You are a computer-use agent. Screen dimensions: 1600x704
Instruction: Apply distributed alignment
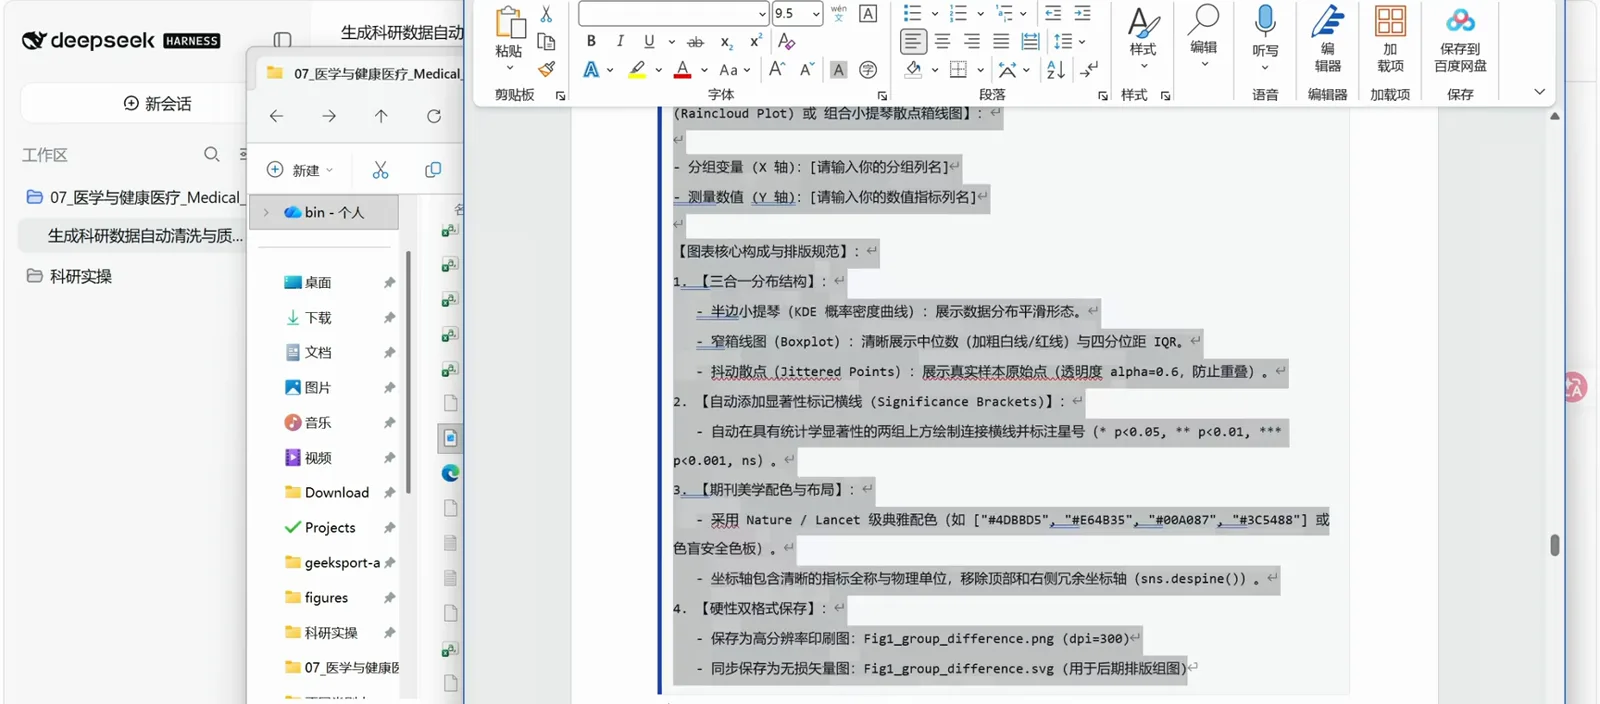1030,41
